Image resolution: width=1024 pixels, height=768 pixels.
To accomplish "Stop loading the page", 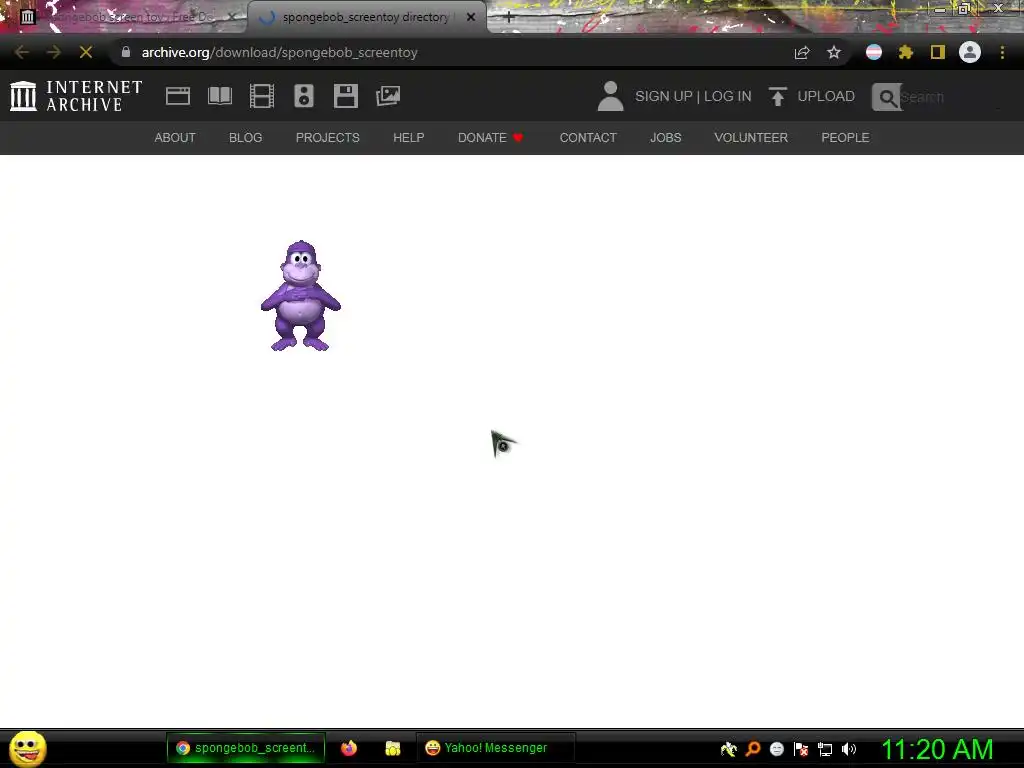I will [86, 52].
